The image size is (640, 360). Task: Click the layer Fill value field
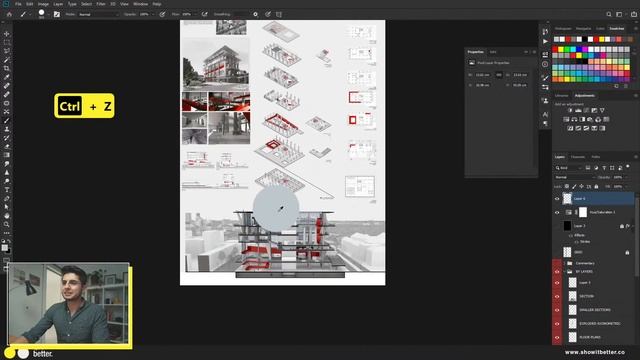(x=618, y=187)
